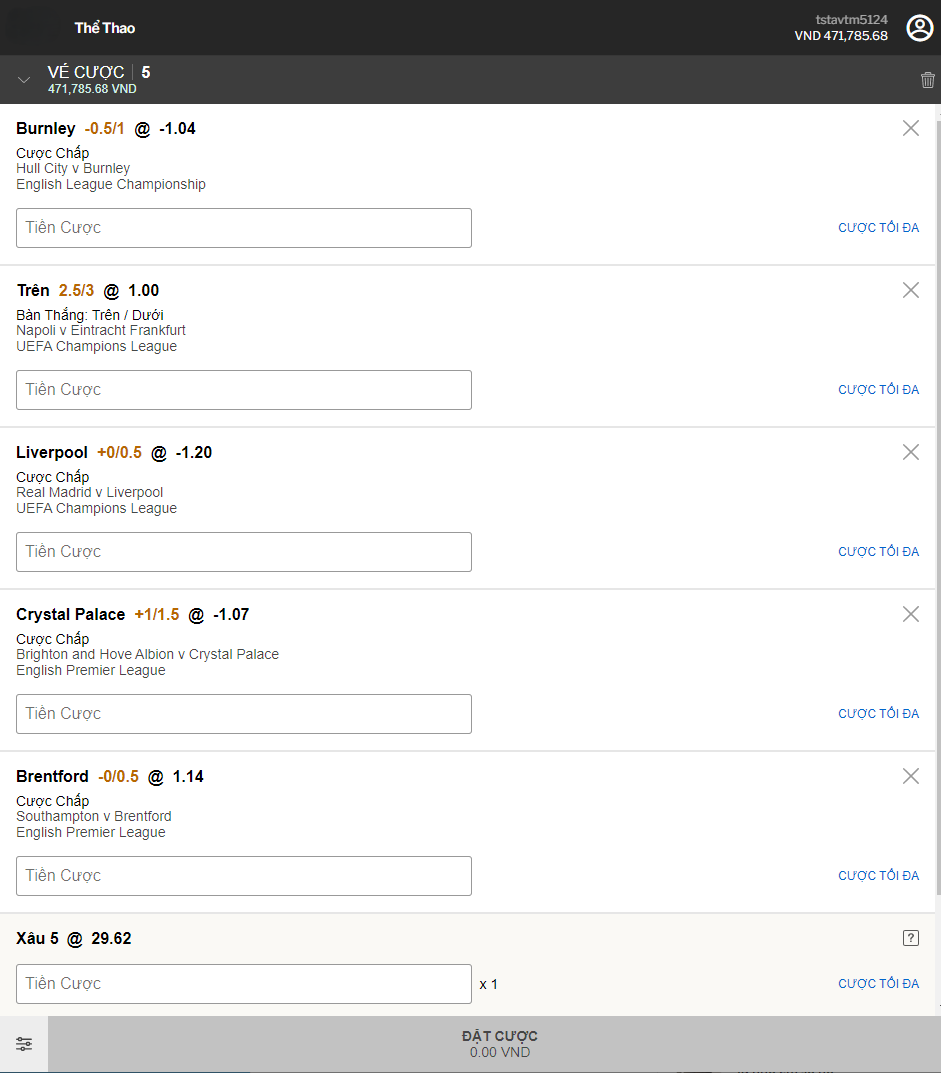Click the English League Championship label

tap(111, 185)
